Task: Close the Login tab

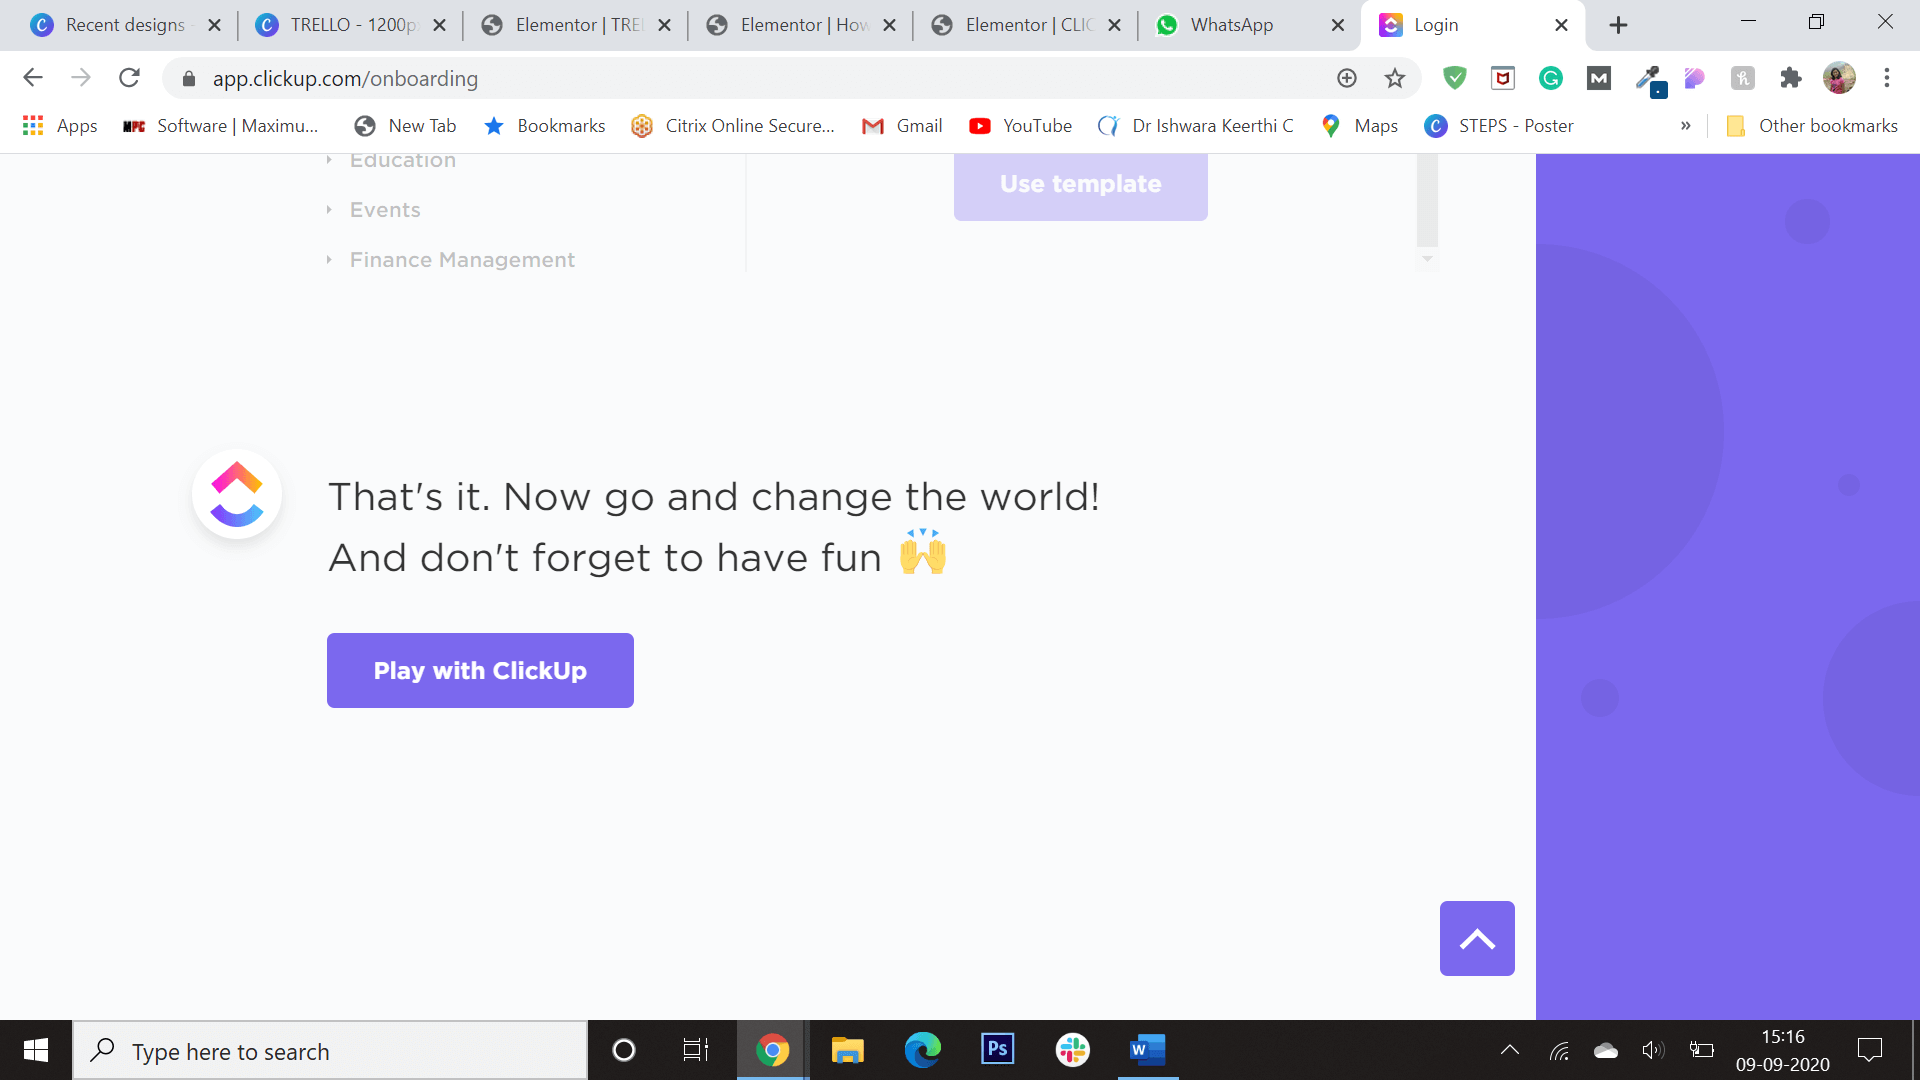Action: [1561, 25]
